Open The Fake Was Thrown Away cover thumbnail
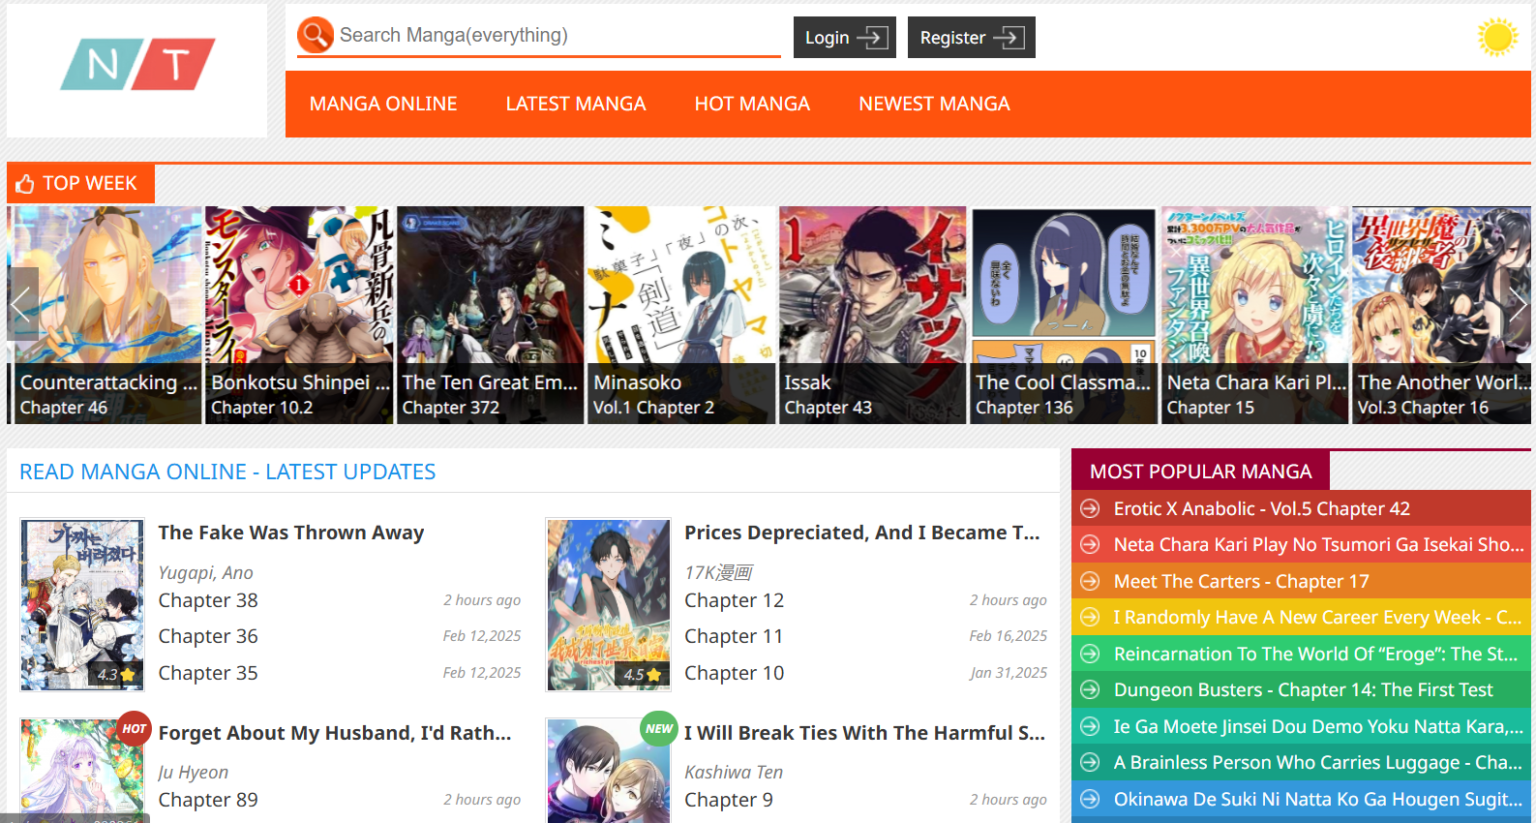This screenshot has height=823, width=1536. tap(82, 604)
